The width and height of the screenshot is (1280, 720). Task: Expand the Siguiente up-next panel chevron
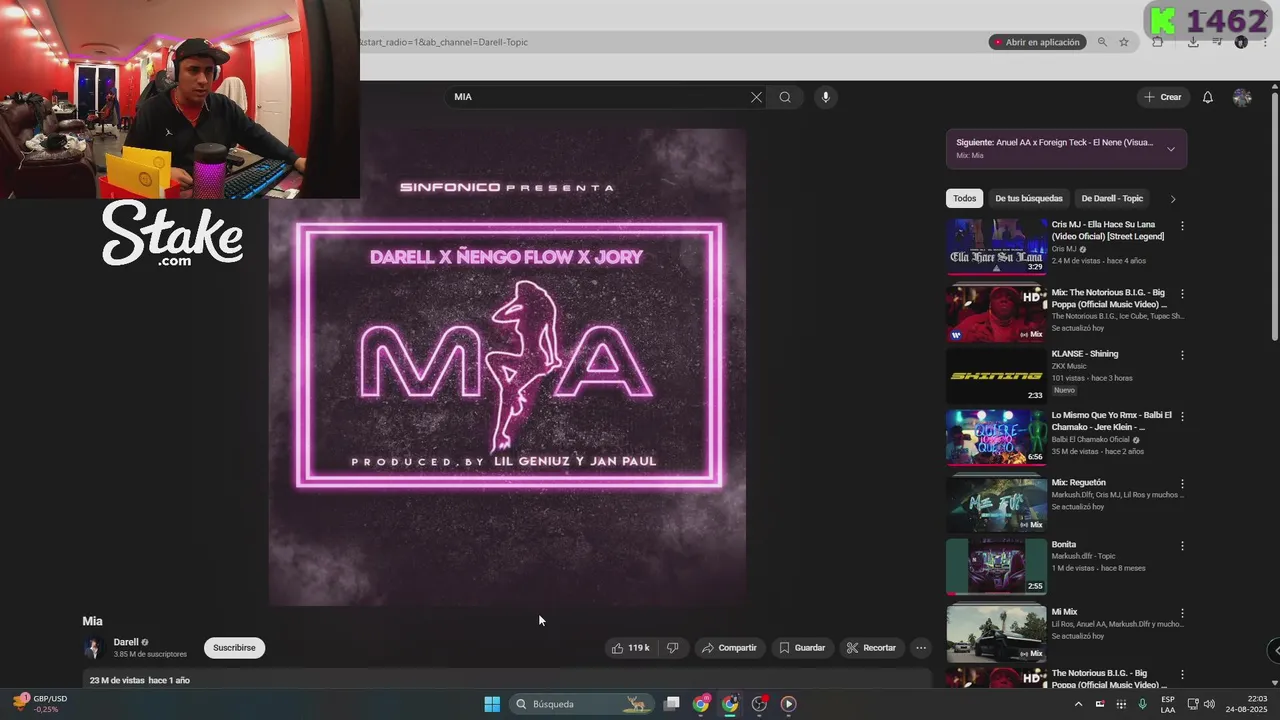point(1171,149)
